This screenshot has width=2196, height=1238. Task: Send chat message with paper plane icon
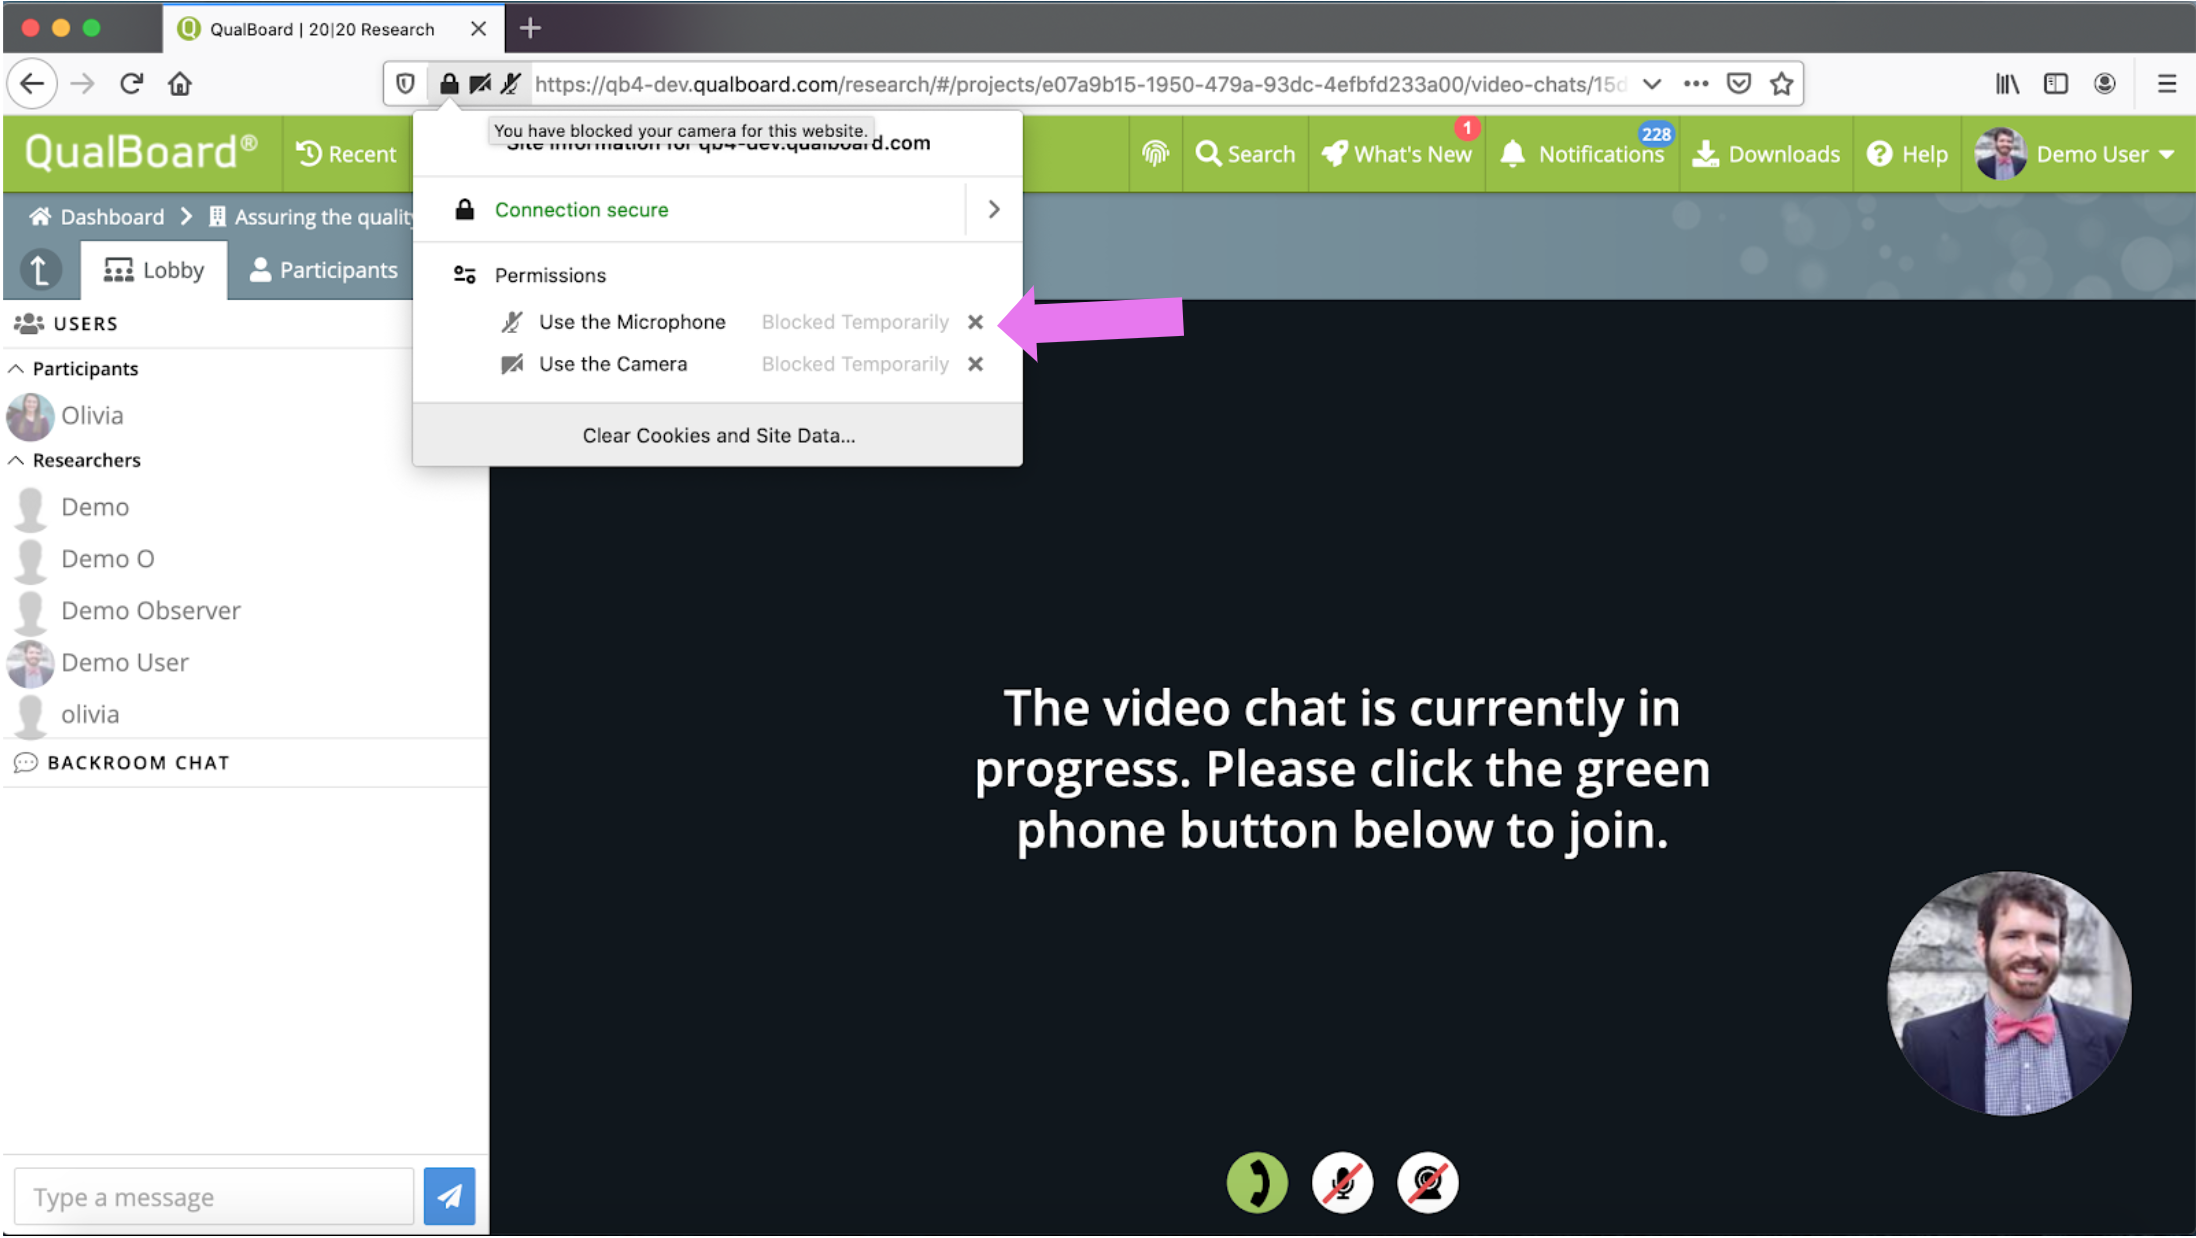[449, 1196]
